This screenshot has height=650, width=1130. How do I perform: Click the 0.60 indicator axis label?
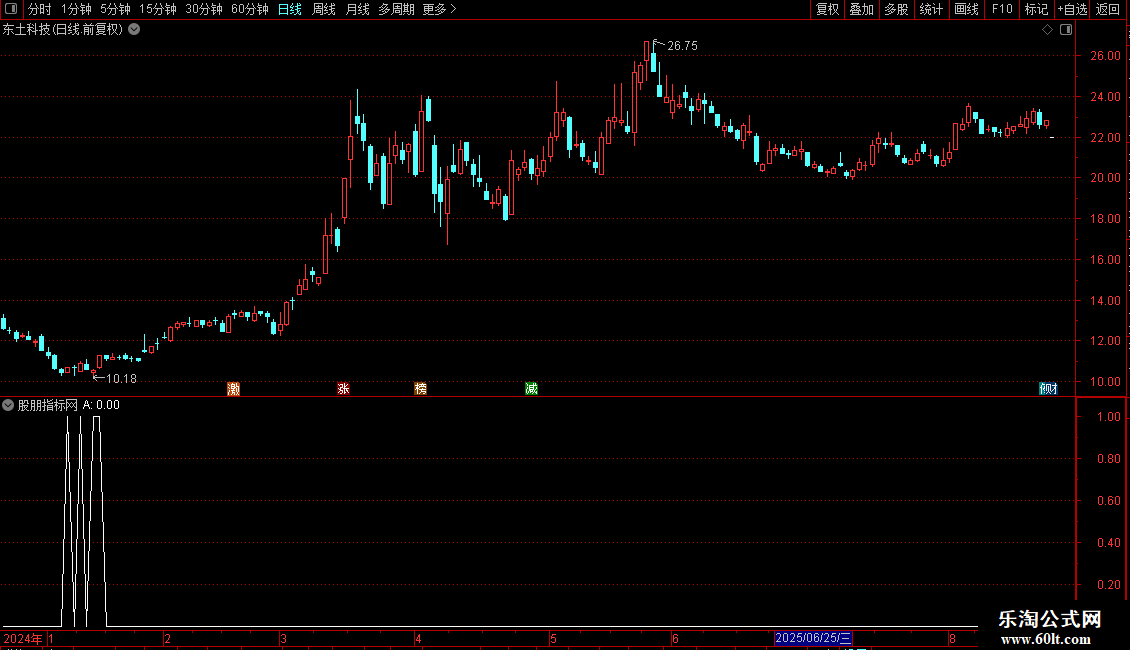[x=1109, y=501]
